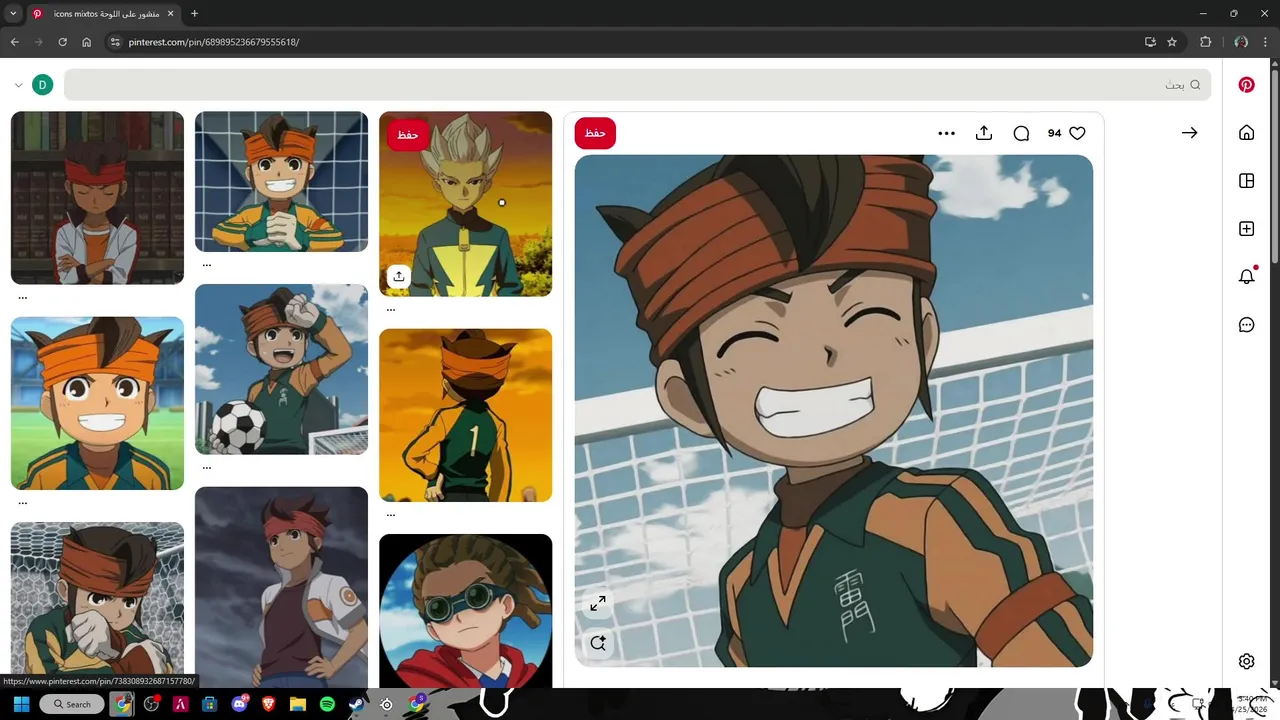
Task: Bookmark this page with star icon
Action: click(x=1172, y=42)
